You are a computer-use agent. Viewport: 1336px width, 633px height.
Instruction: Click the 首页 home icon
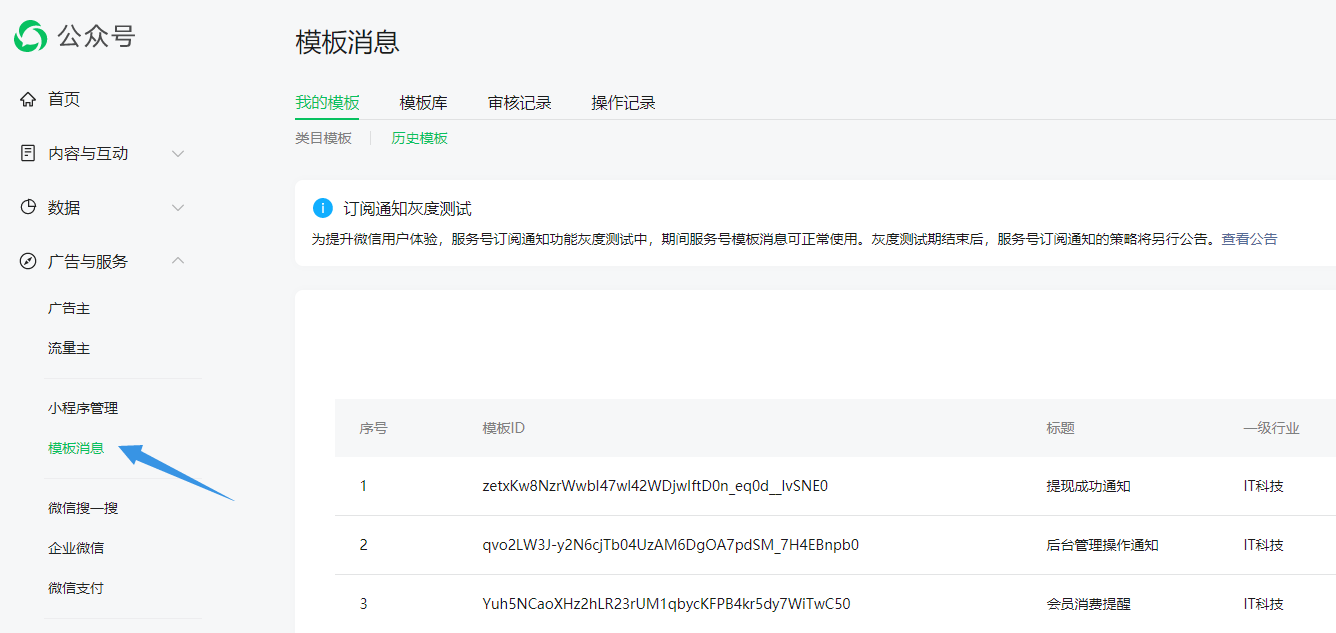click(28, 99)
